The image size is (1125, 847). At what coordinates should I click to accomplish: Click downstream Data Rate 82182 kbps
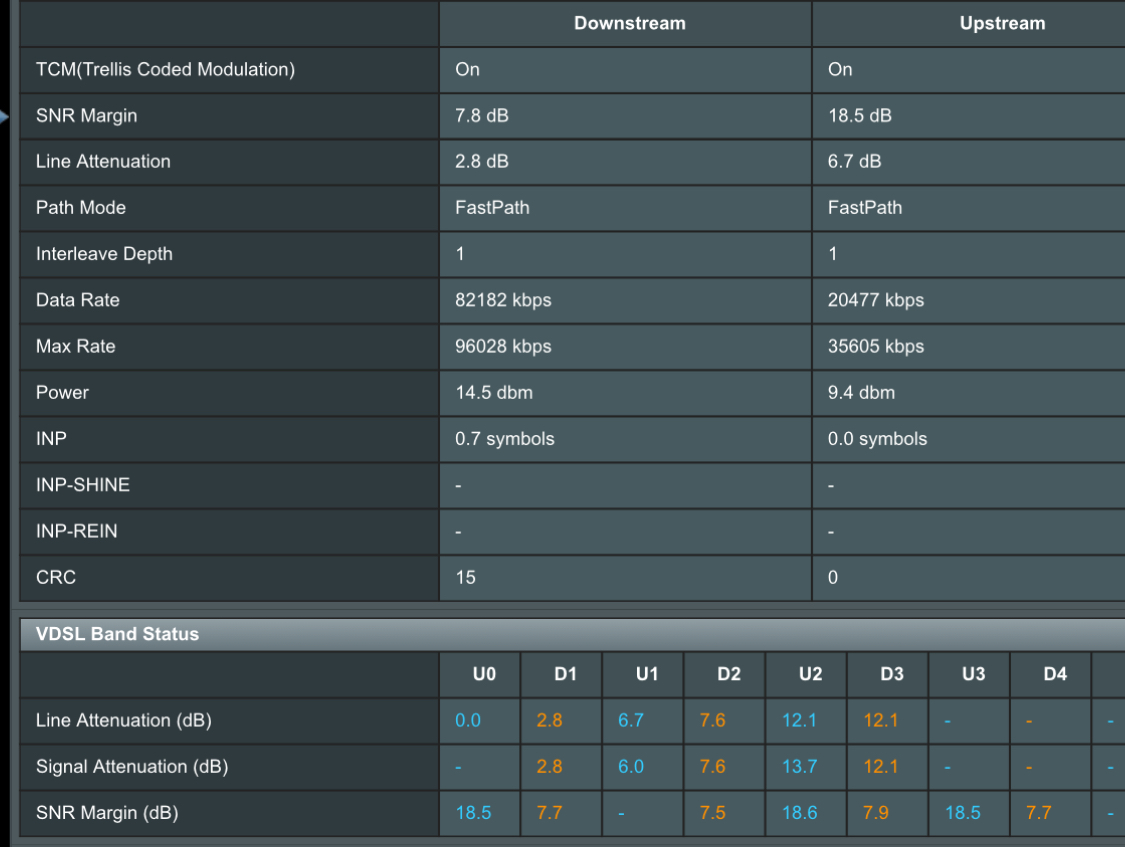(503, 300)
